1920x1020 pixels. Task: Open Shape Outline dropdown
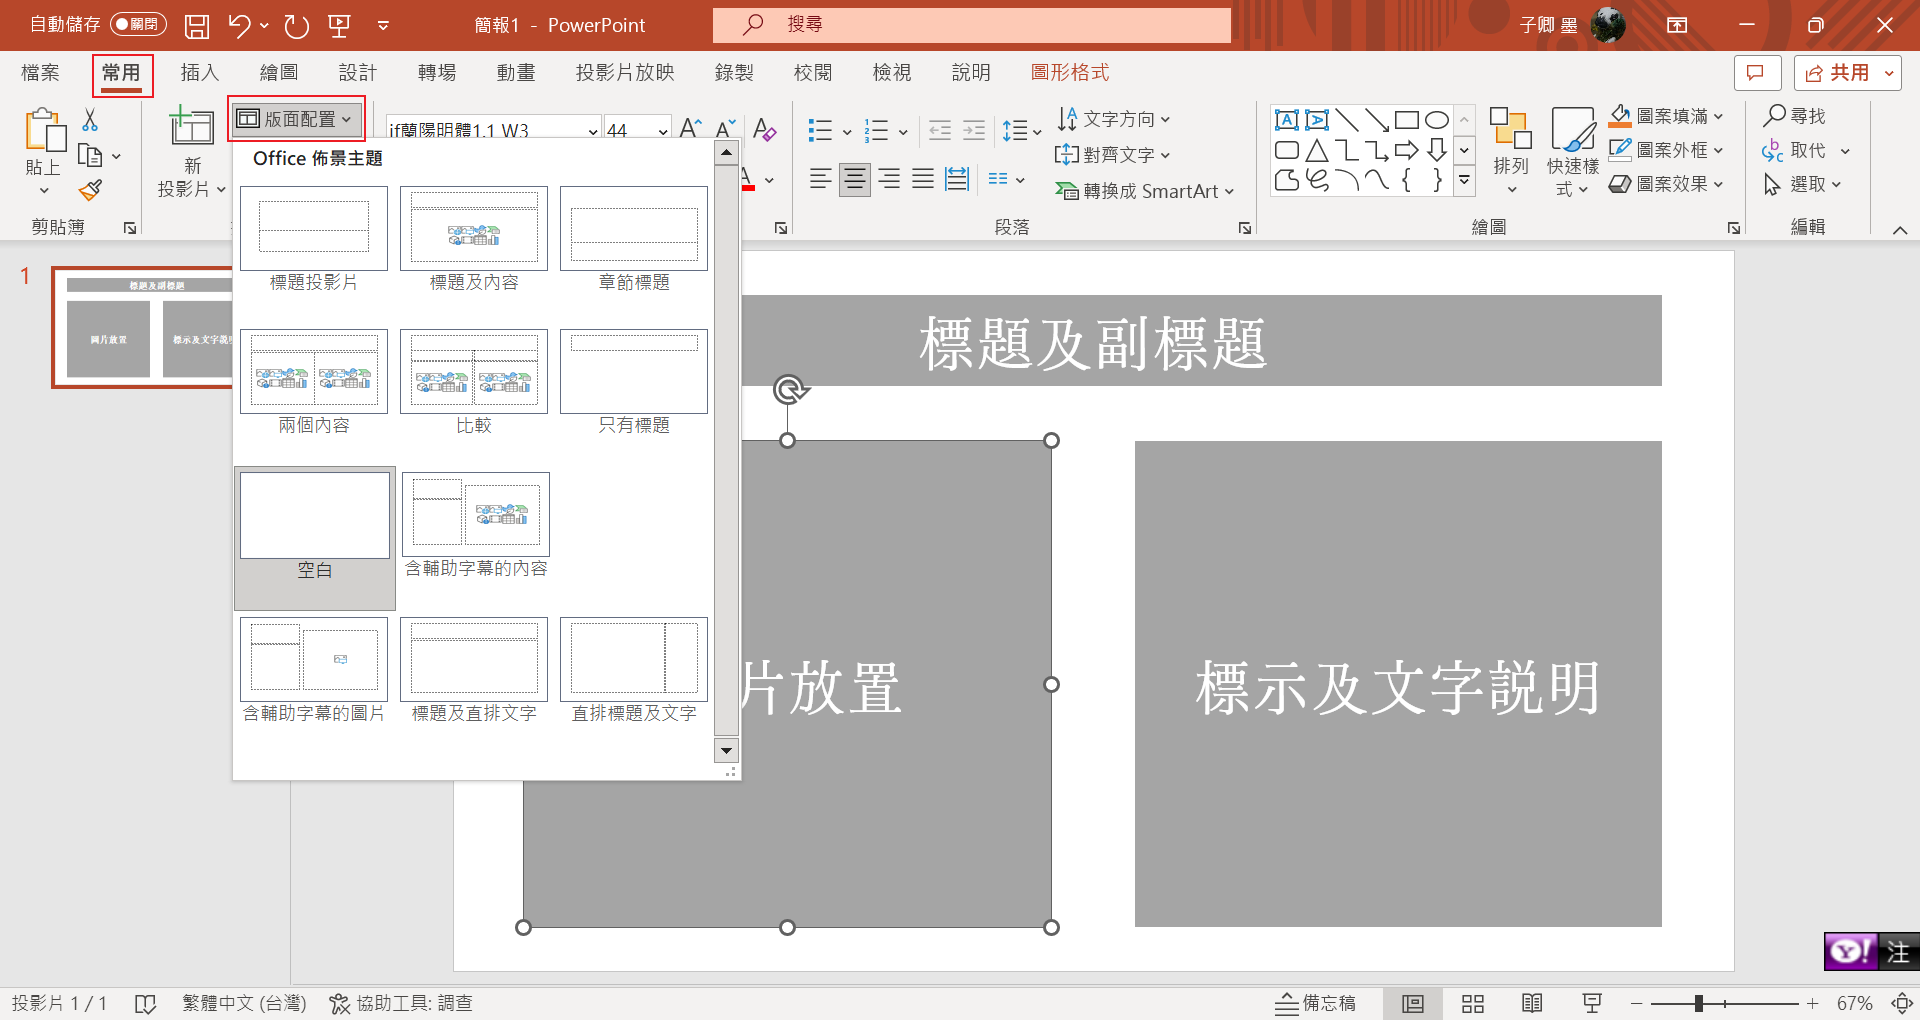(1666, 150)
